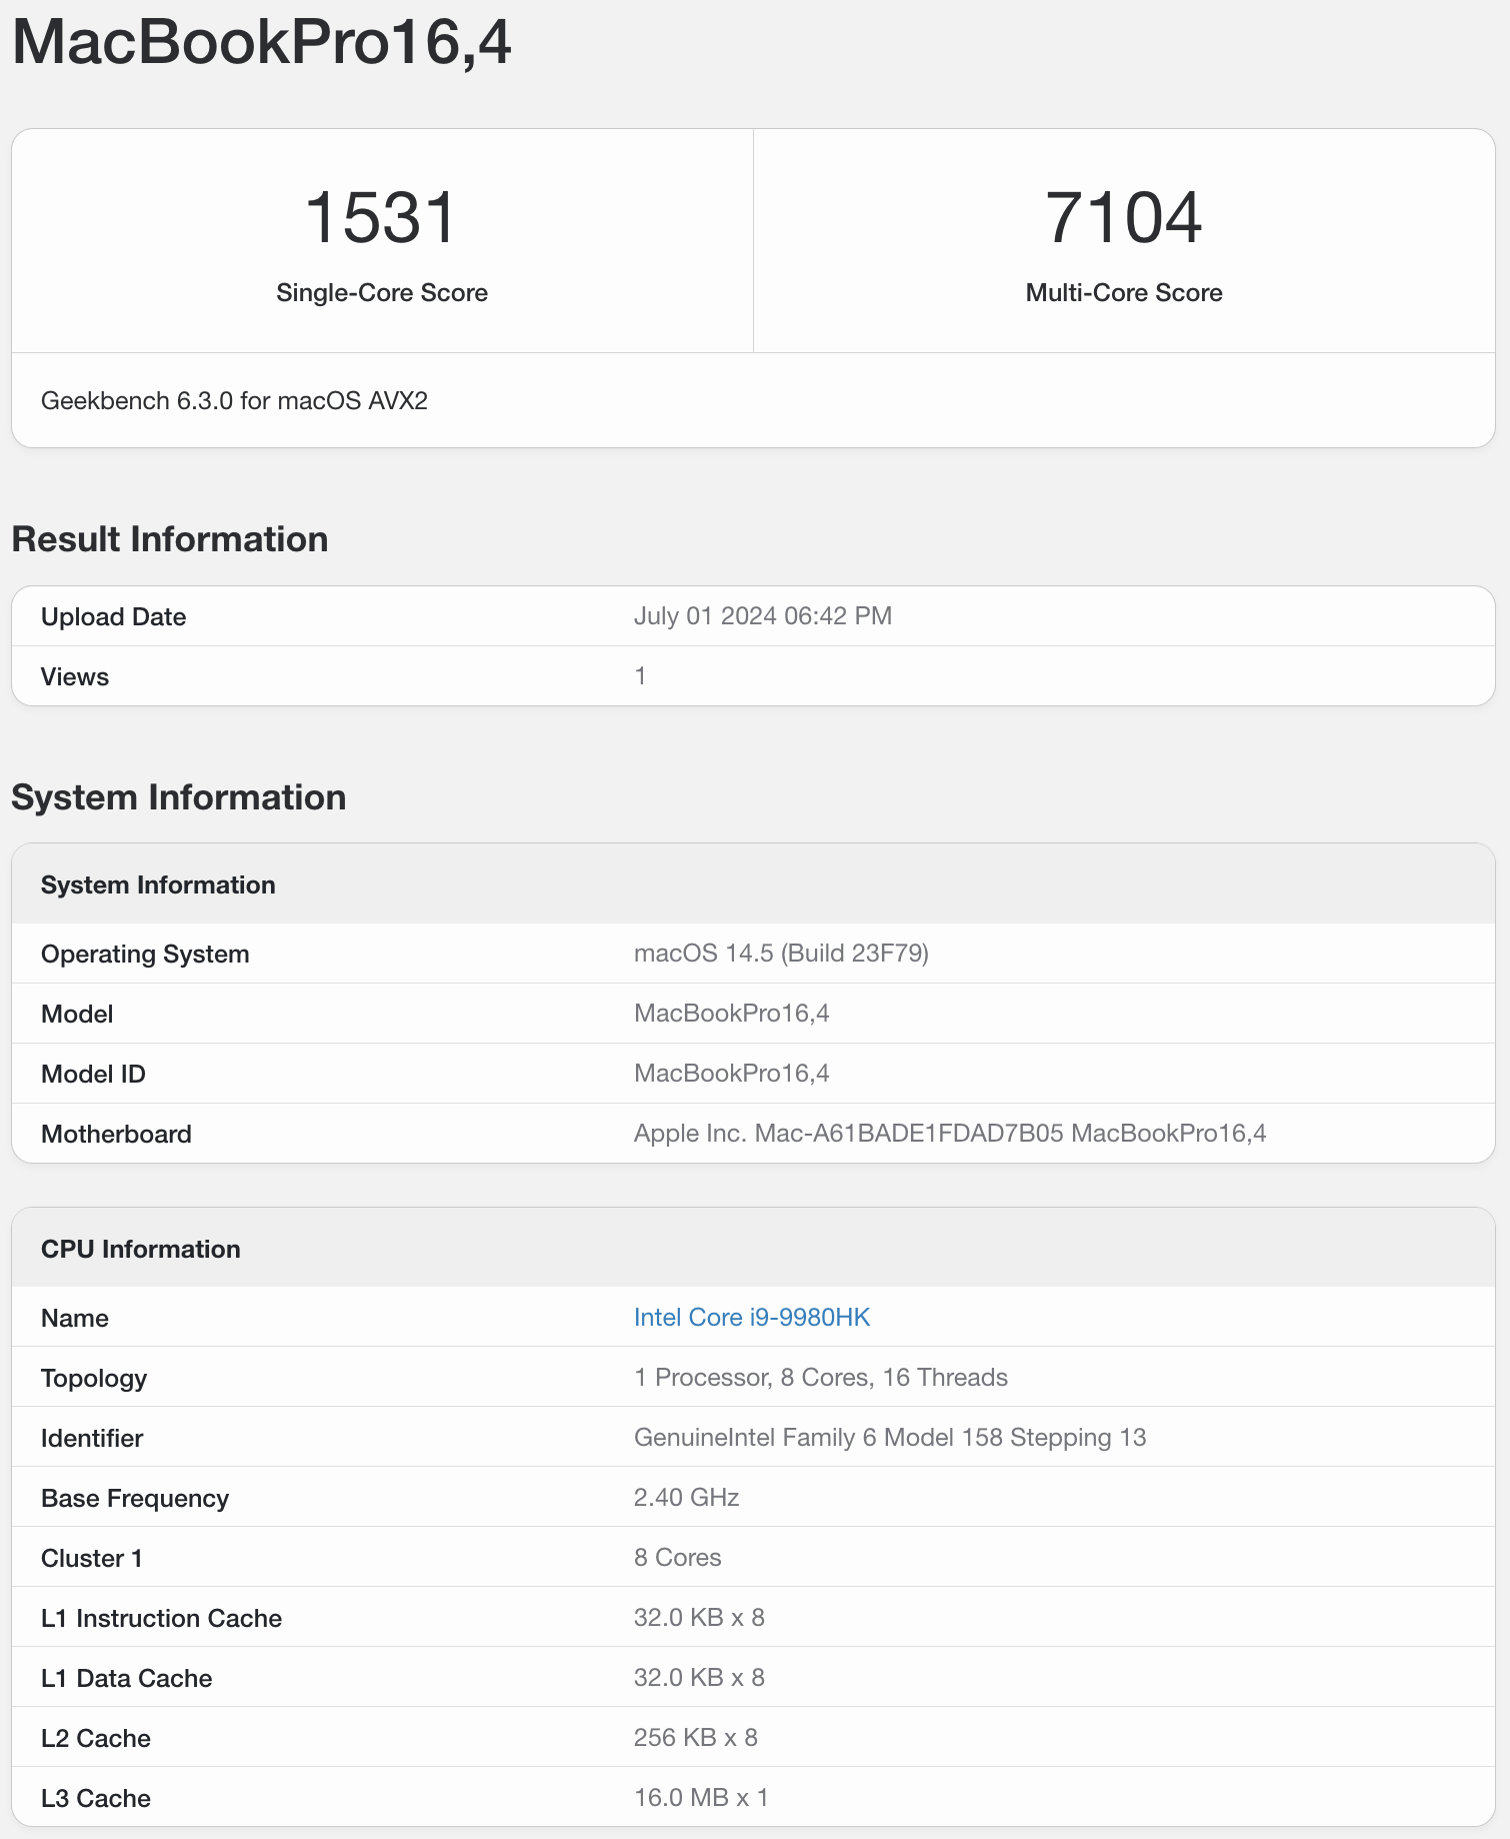Click the L2 Cache label

(x=96, y=1738)
